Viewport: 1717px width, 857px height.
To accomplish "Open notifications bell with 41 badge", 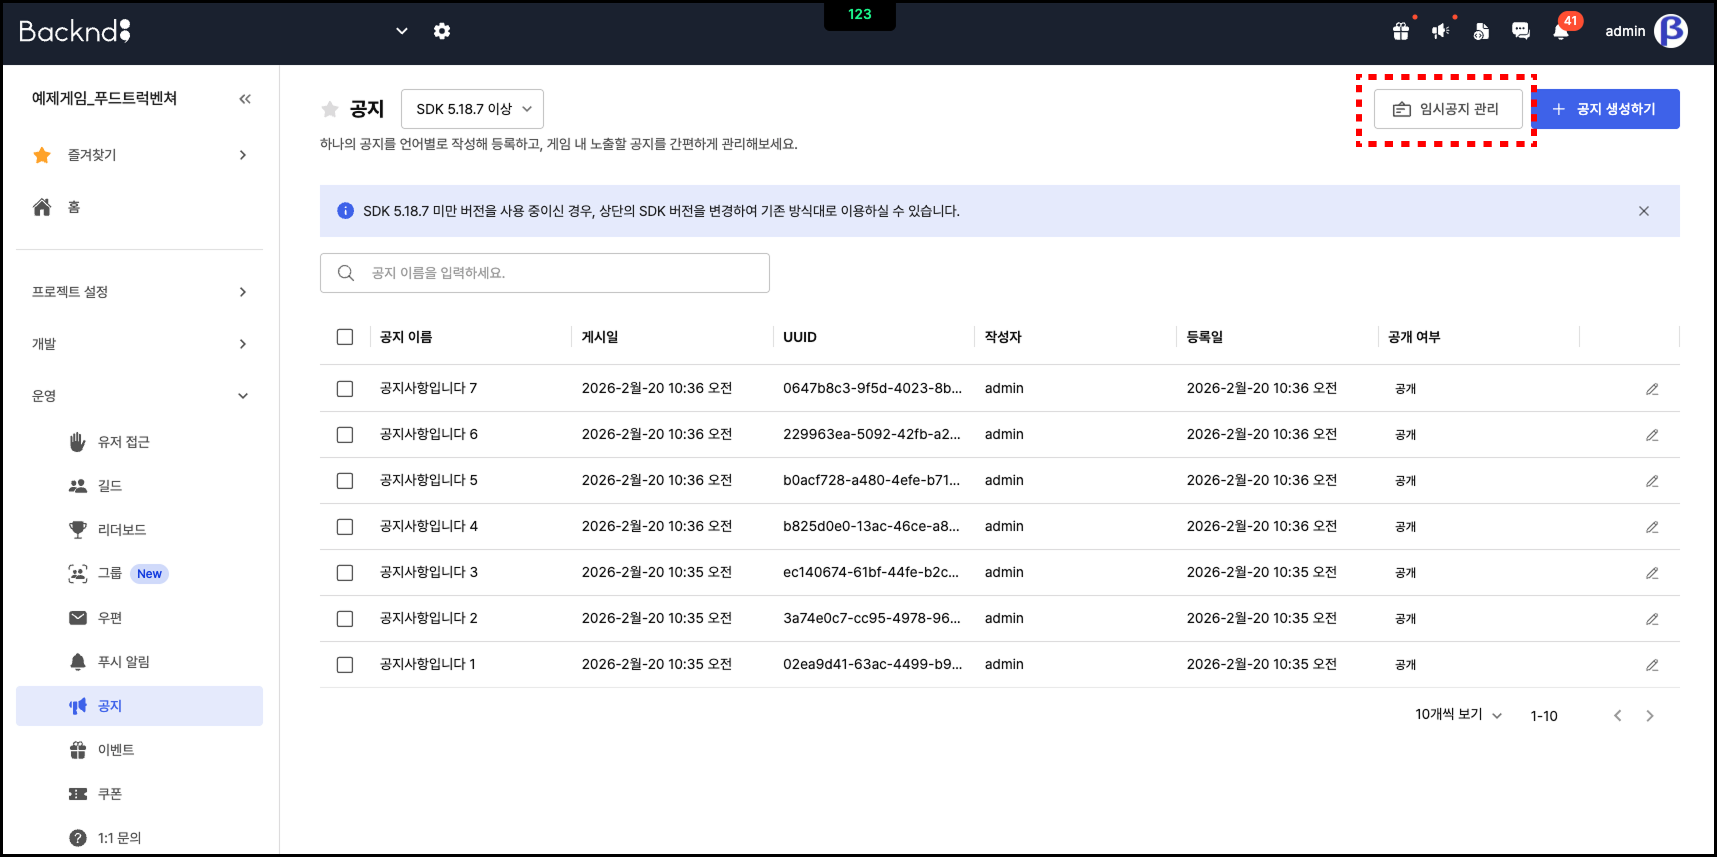I will (x=1560, y=31).
